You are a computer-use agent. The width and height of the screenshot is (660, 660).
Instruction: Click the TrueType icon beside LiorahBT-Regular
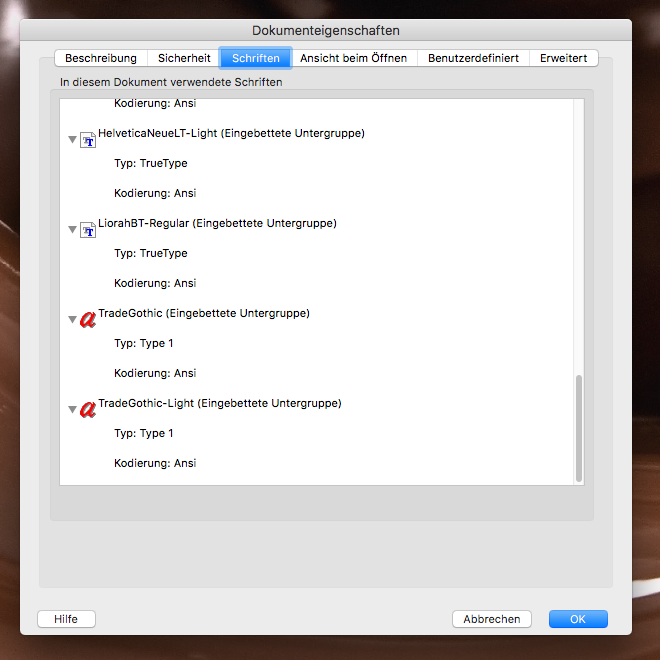pos(88,230)
